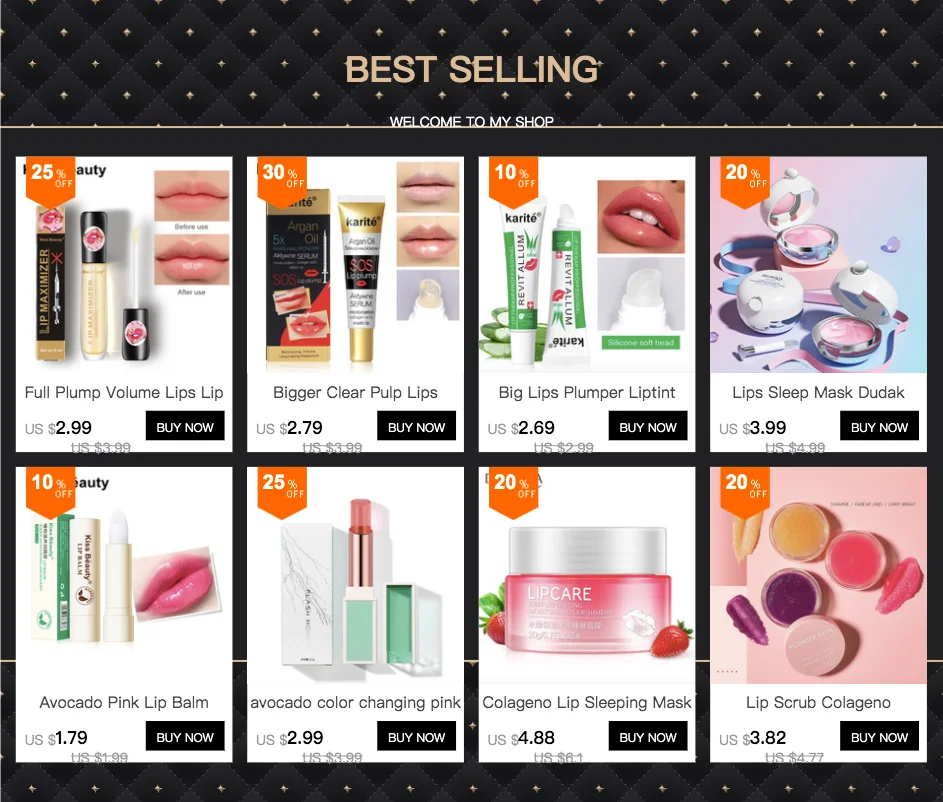Viewport: 943px width, 802px height.
Task: Click BUY NOW under Lips Sleep Mask Dudak
Action: (x=879, y=426)
